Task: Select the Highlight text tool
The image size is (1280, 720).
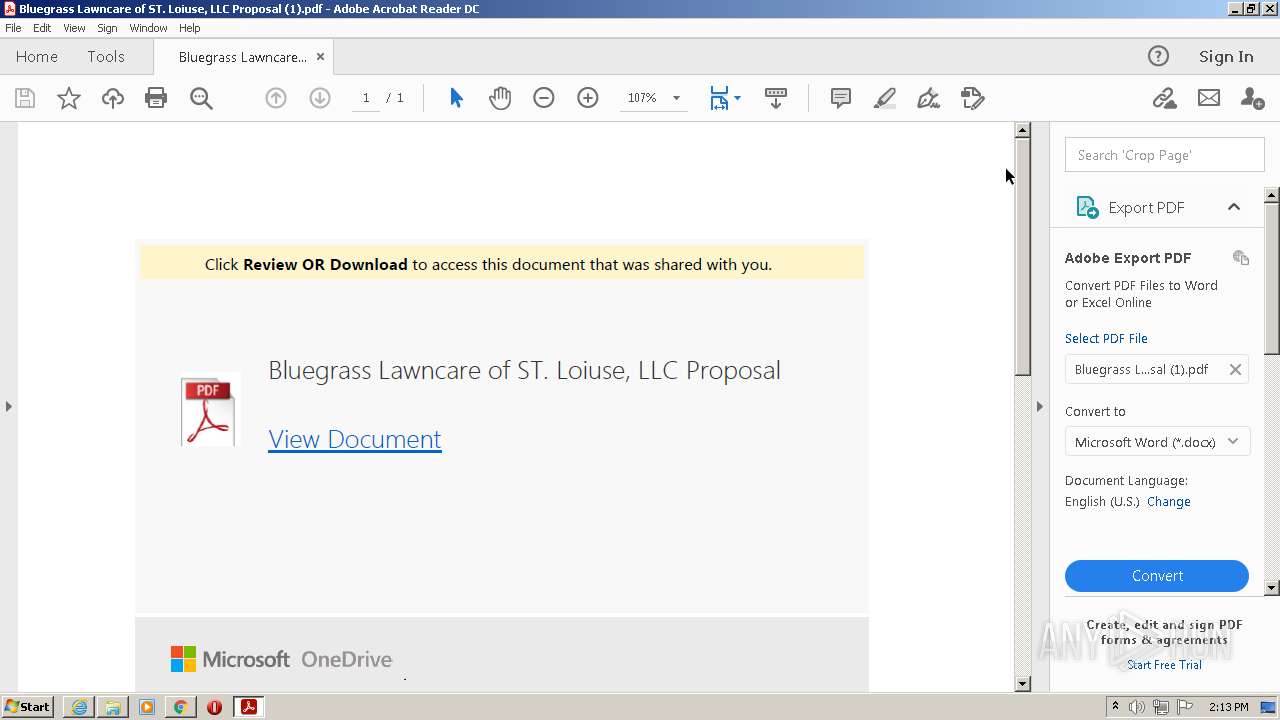Action: [885, 98]
